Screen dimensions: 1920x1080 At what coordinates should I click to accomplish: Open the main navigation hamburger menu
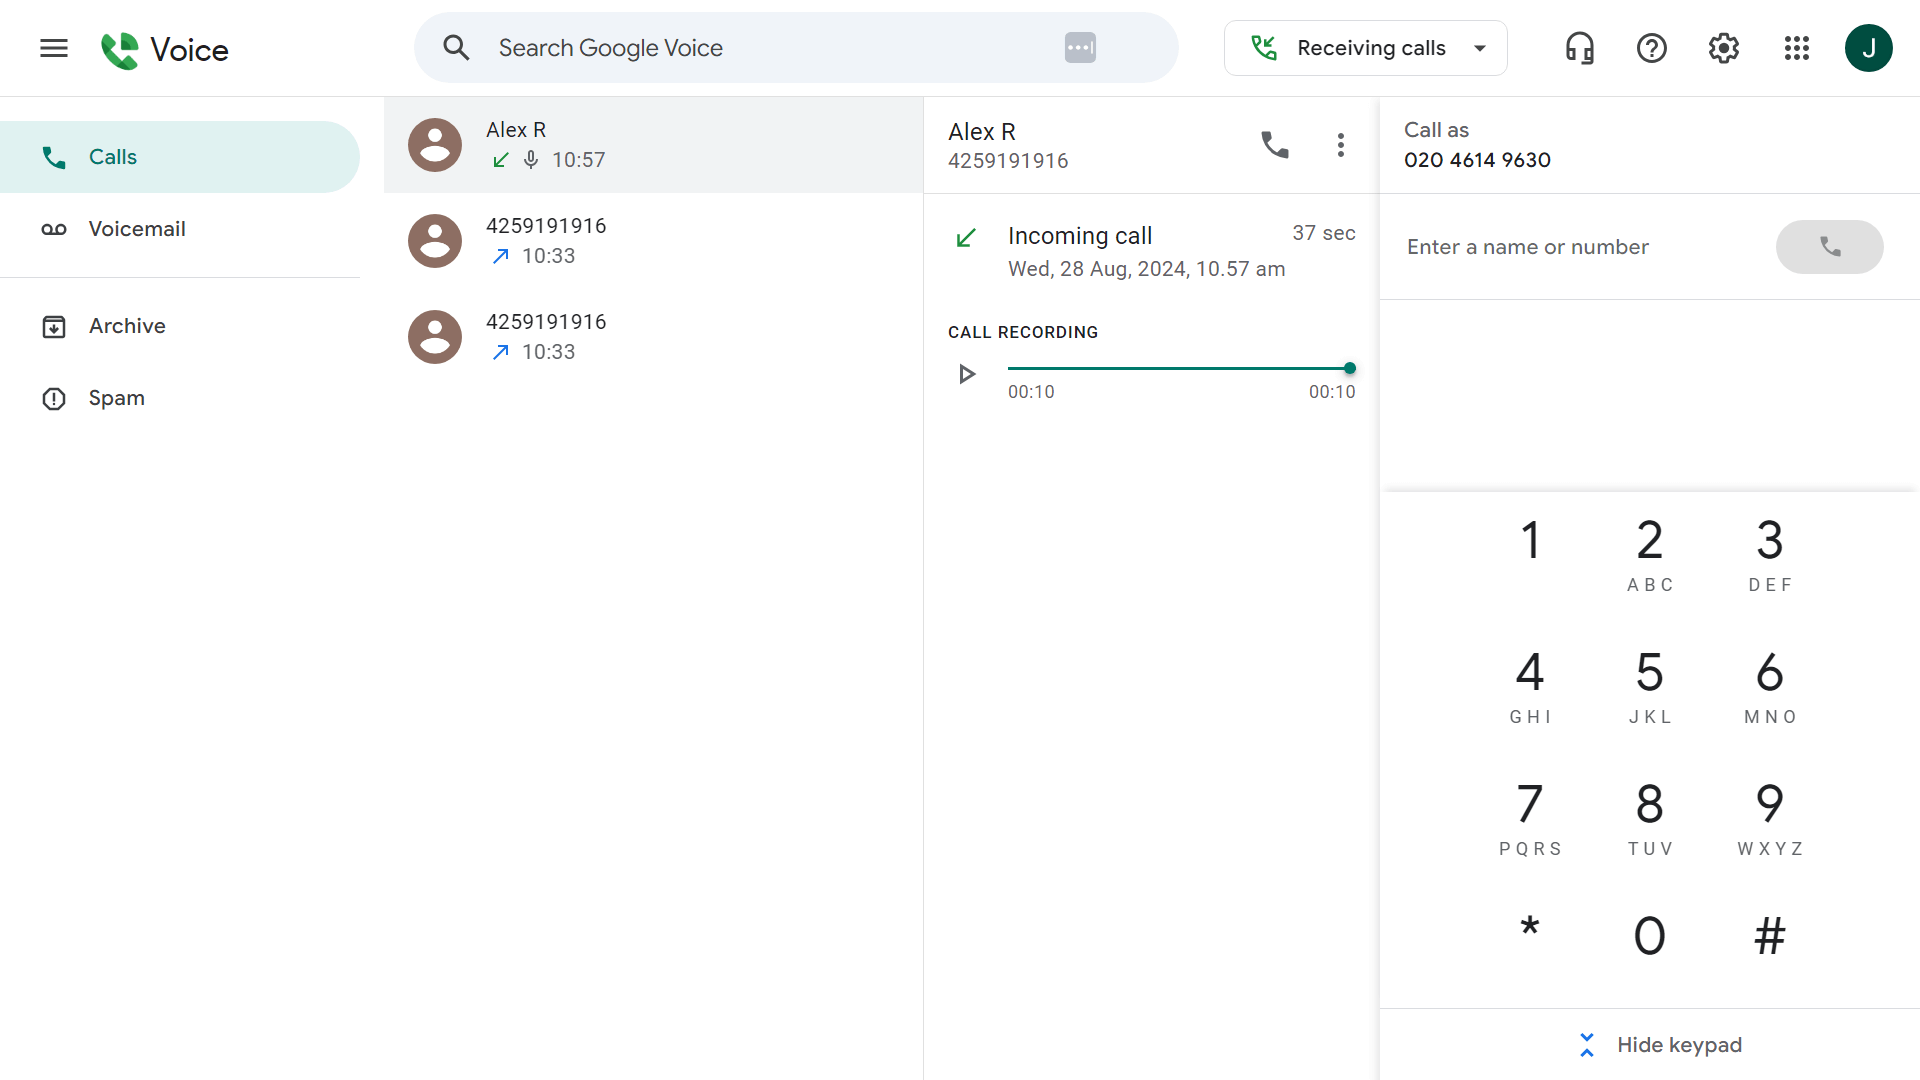tap(54, 47)
